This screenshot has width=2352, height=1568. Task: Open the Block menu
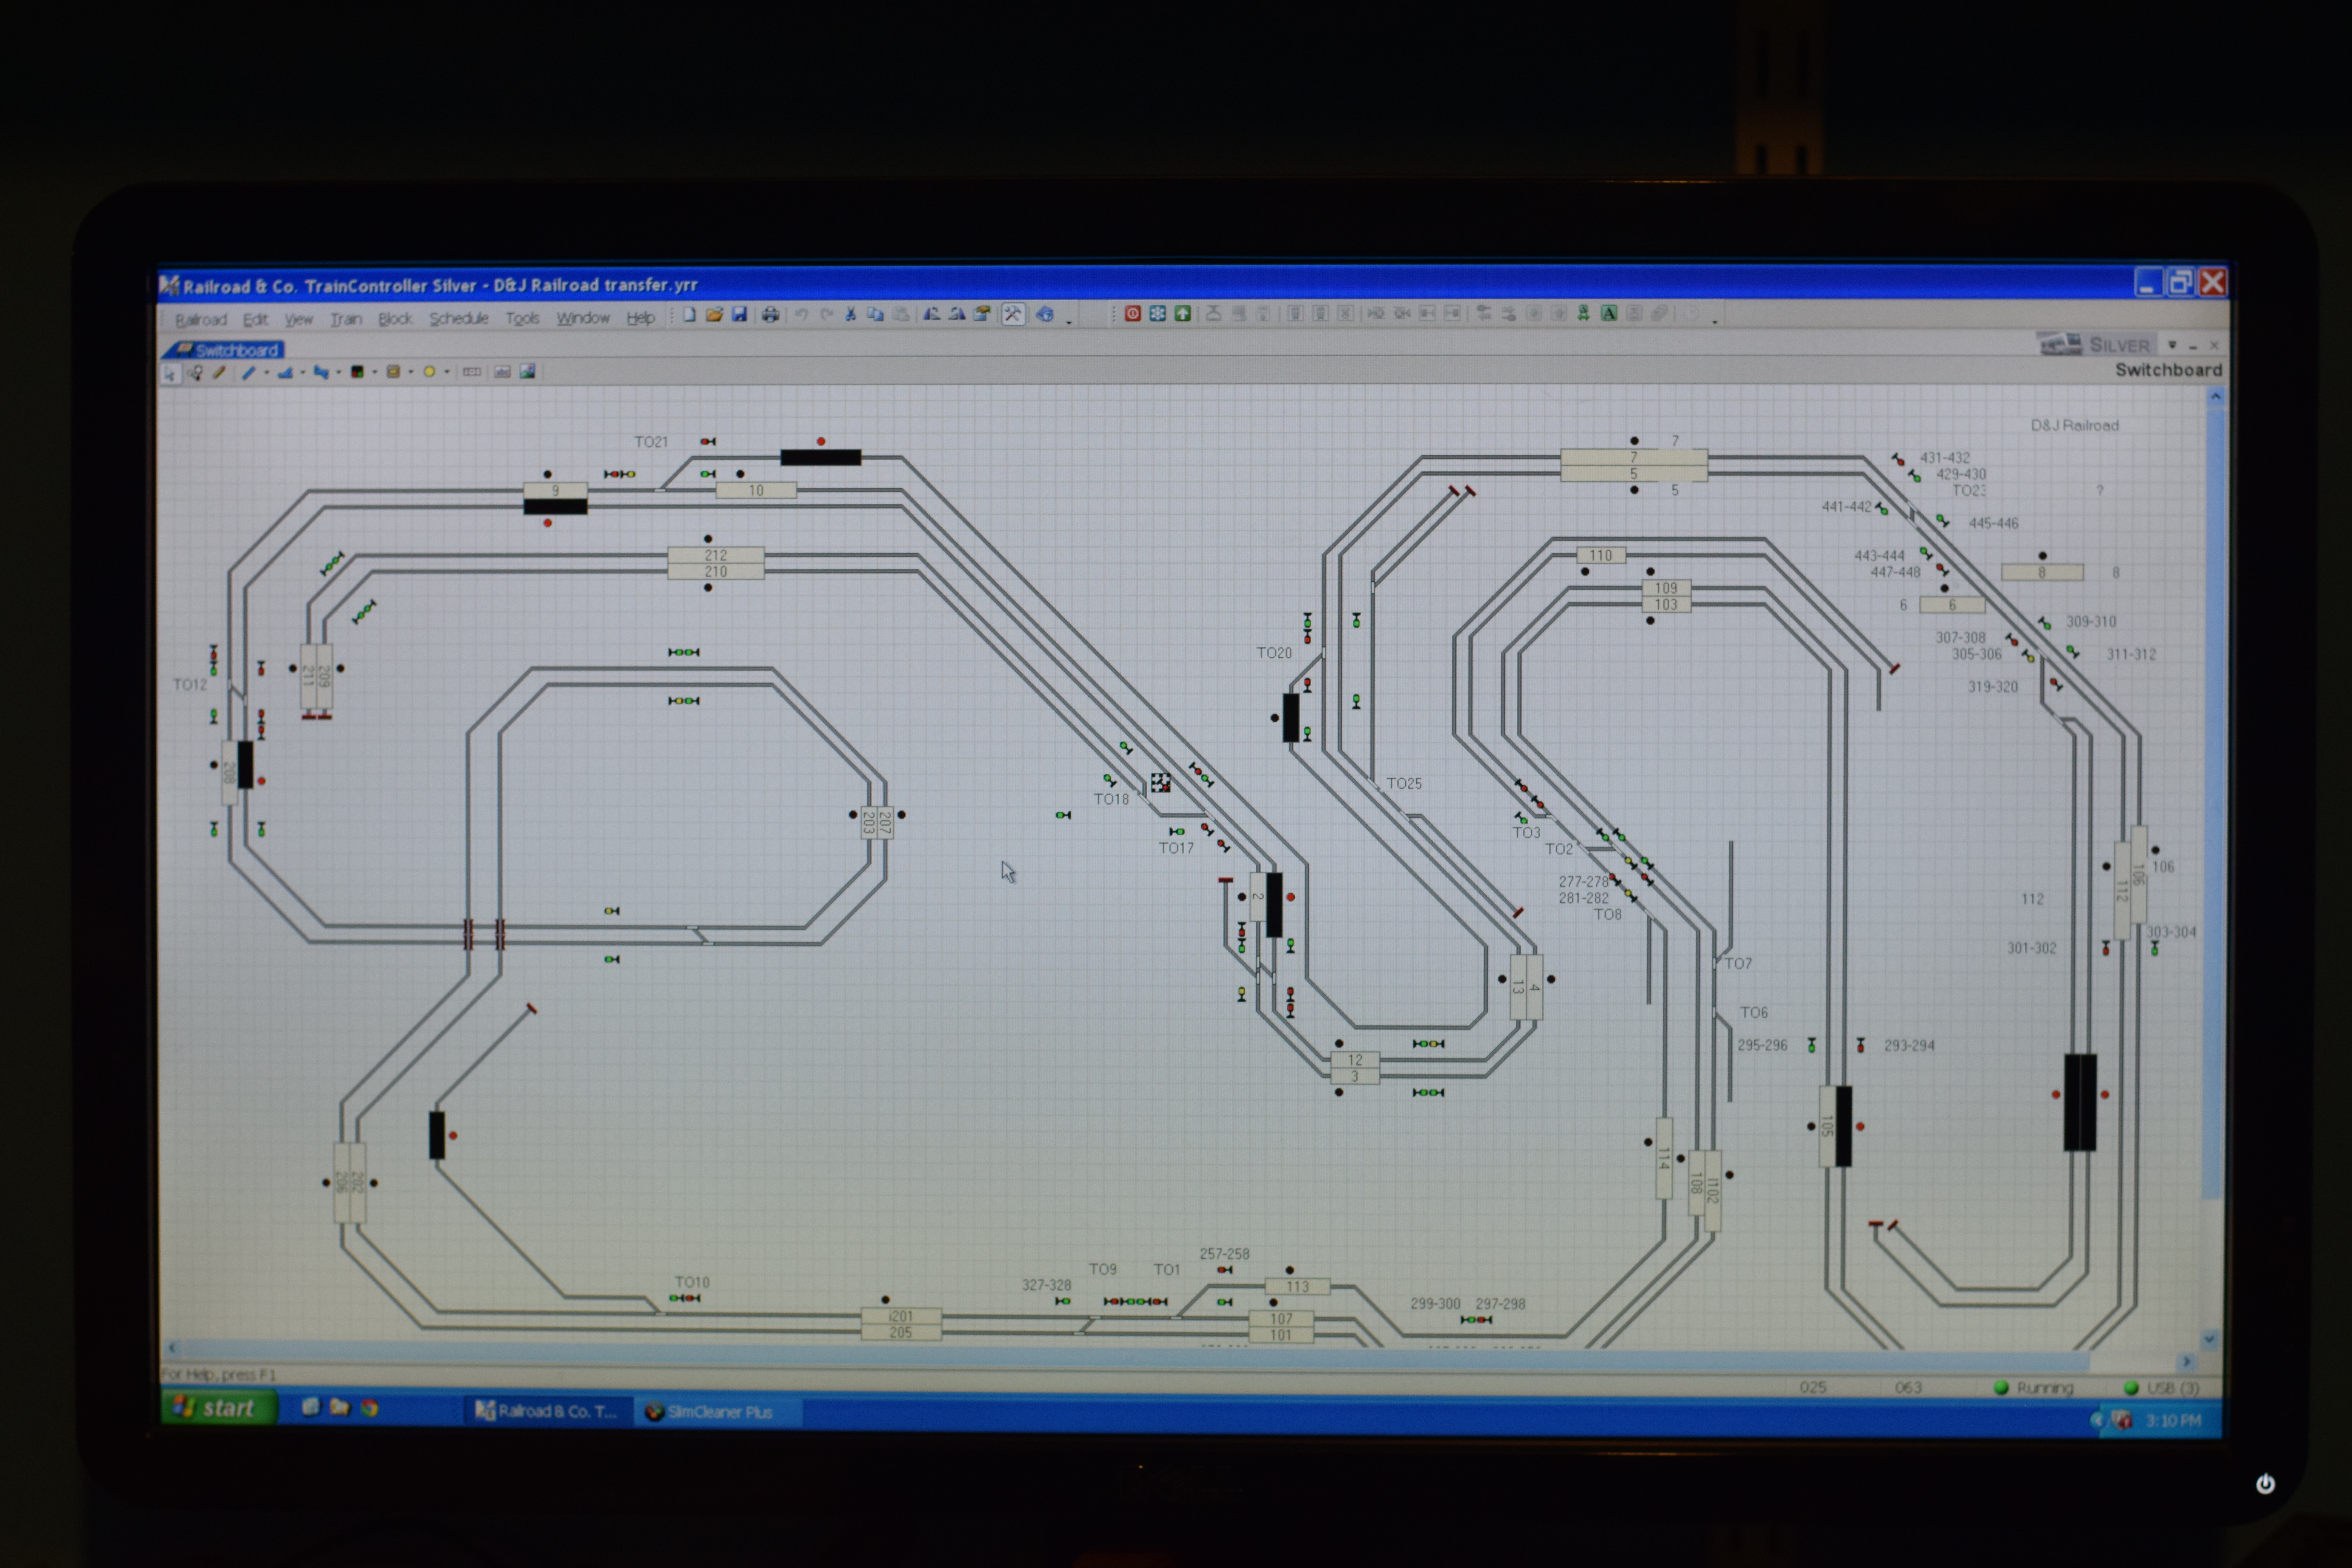(x=395, y=319)
